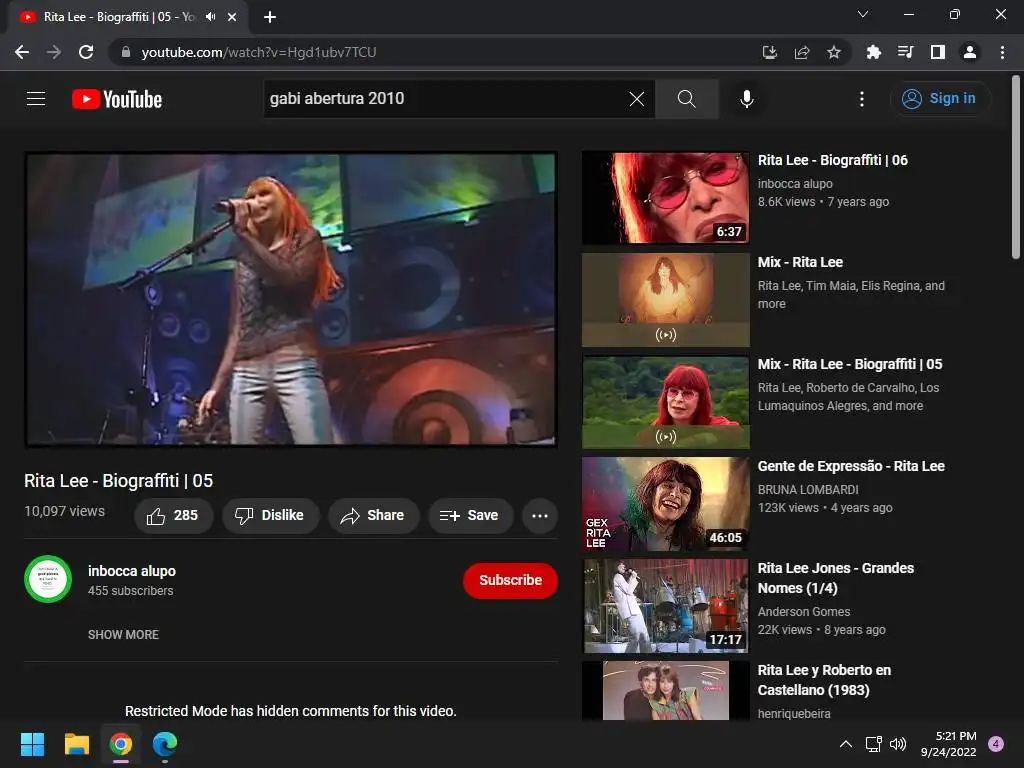Open Chrome extensions puzzle icon
This screenshot has width=1024, height=768.
click(x=874, y=52)
